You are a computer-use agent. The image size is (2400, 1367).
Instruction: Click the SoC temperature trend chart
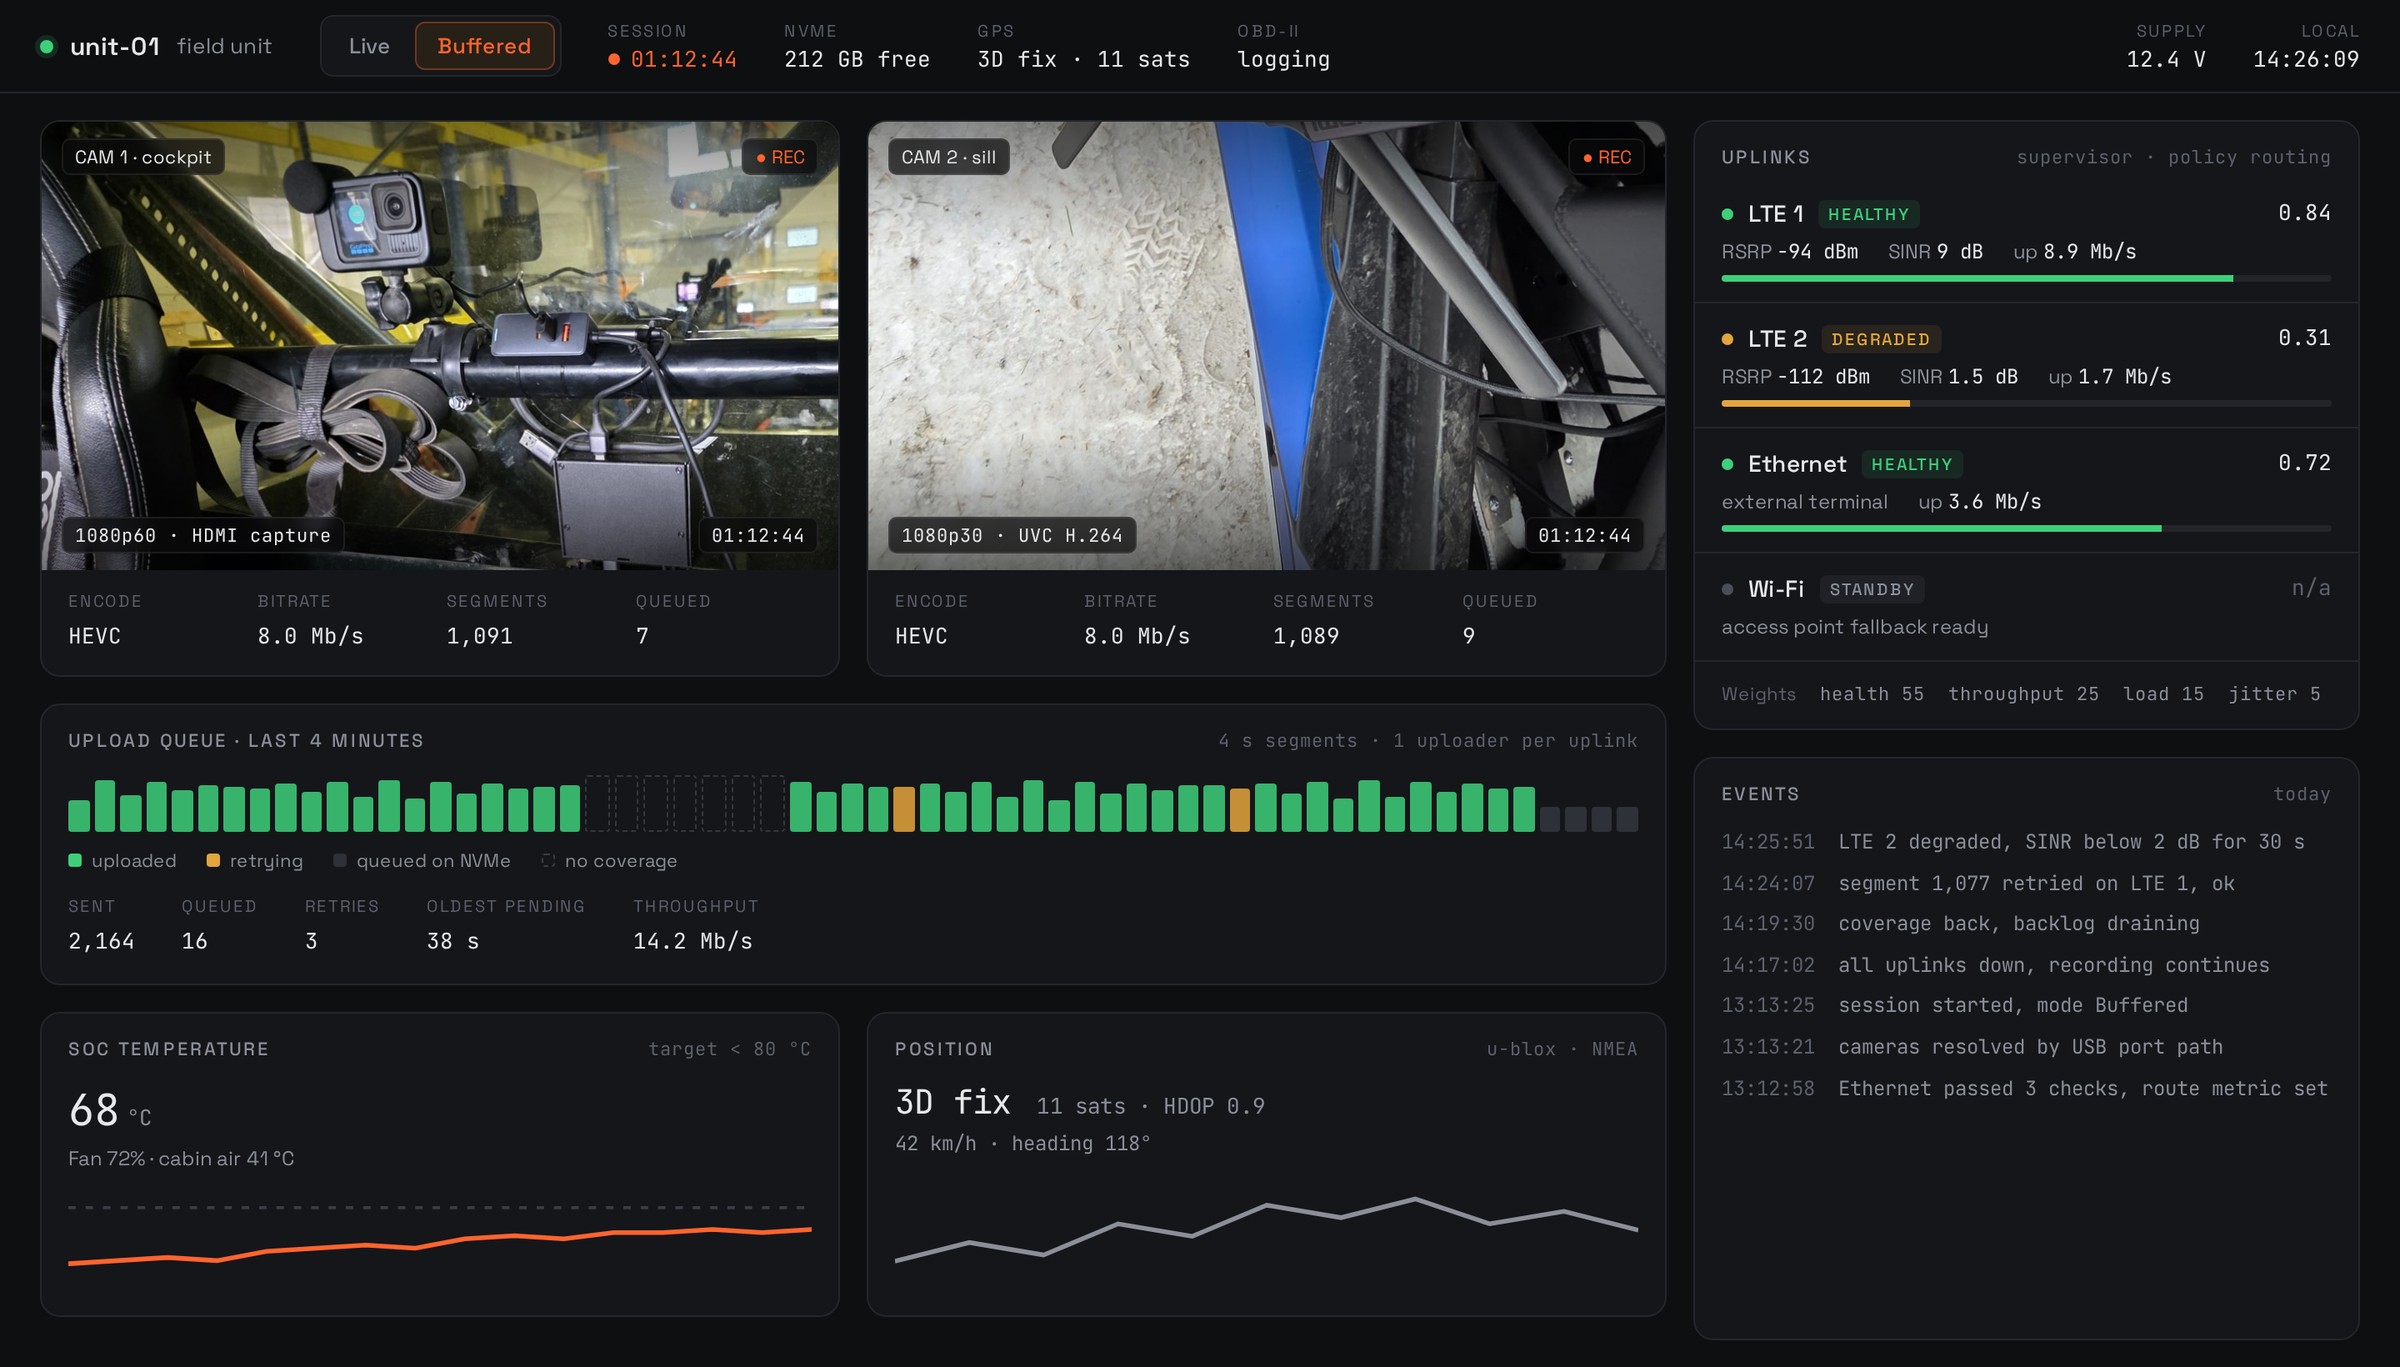coord(440,1236)
